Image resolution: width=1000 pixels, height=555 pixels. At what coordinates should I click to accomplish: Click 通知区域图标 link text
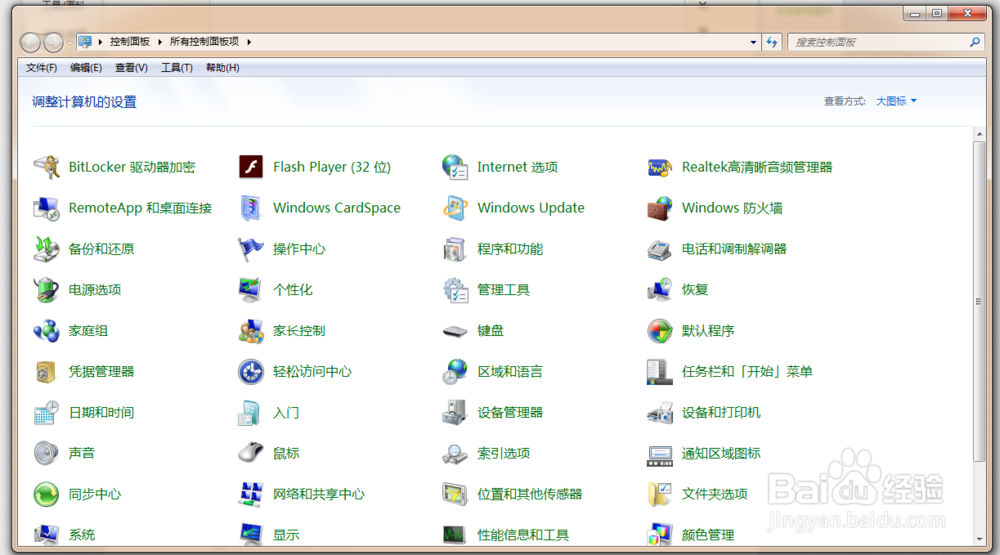tap(721, 453)
